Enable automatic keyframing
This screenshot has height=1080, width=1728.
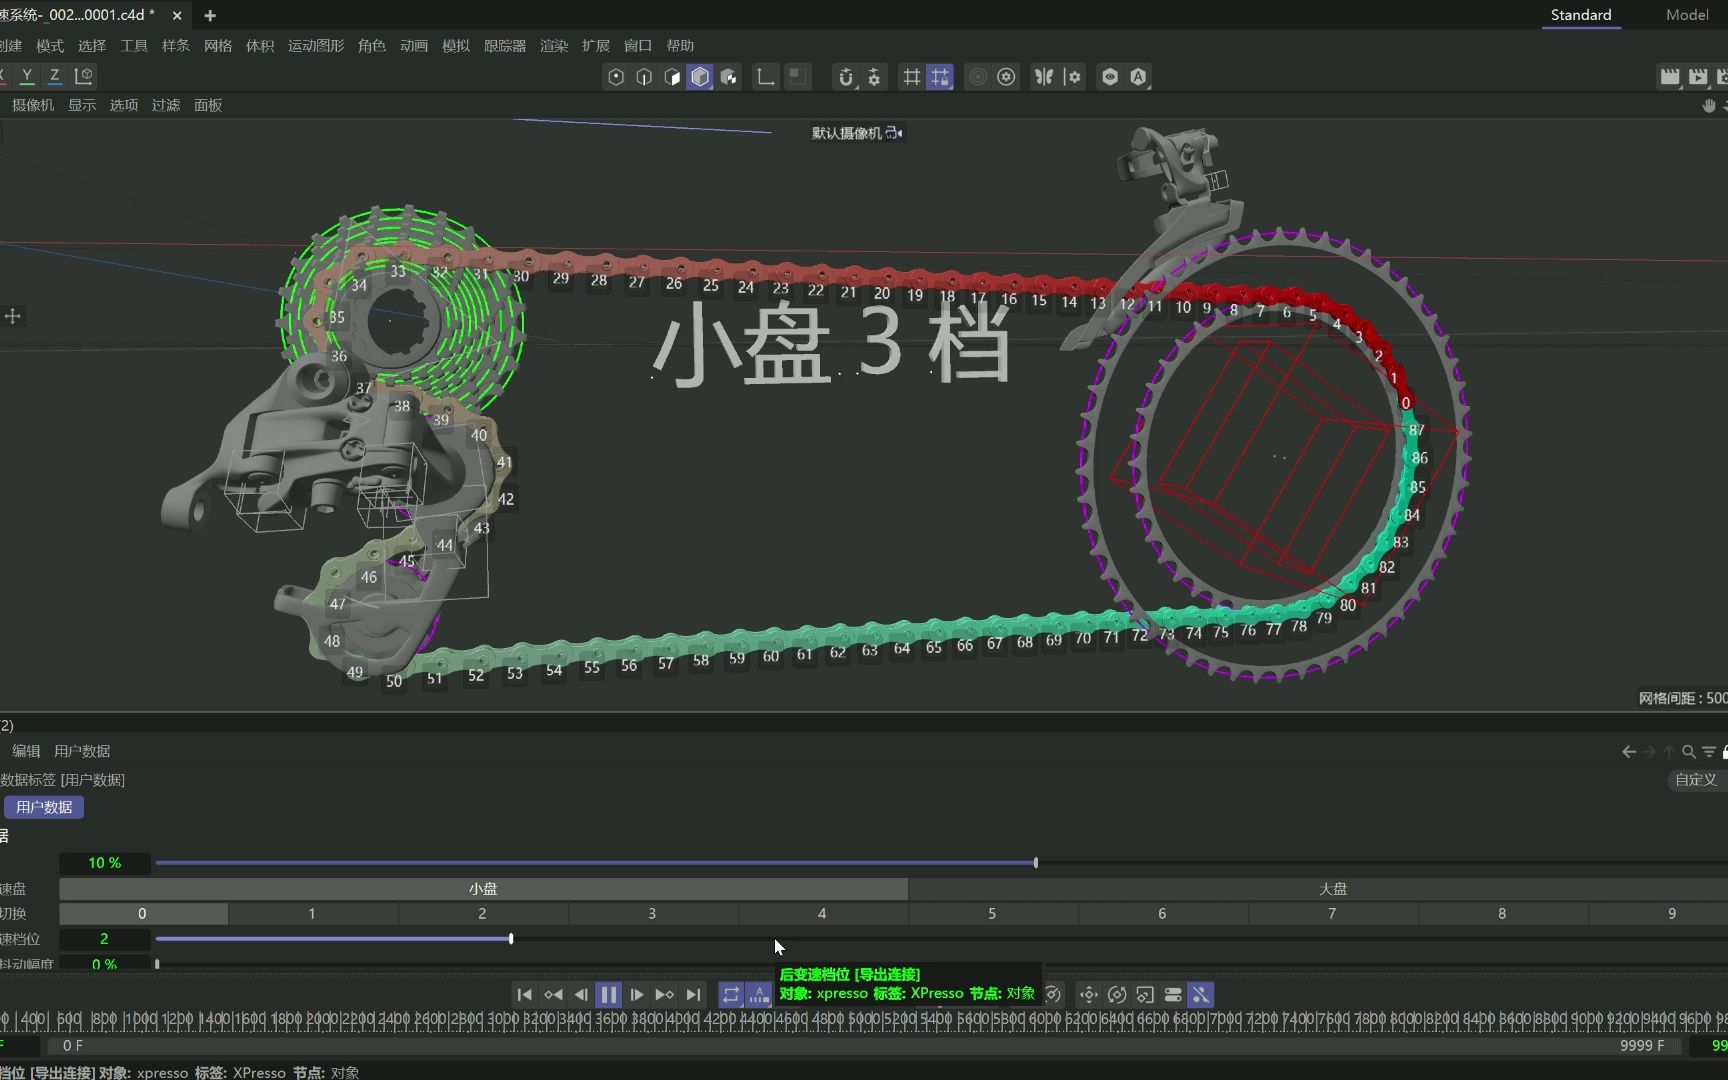tap(759, 994)
